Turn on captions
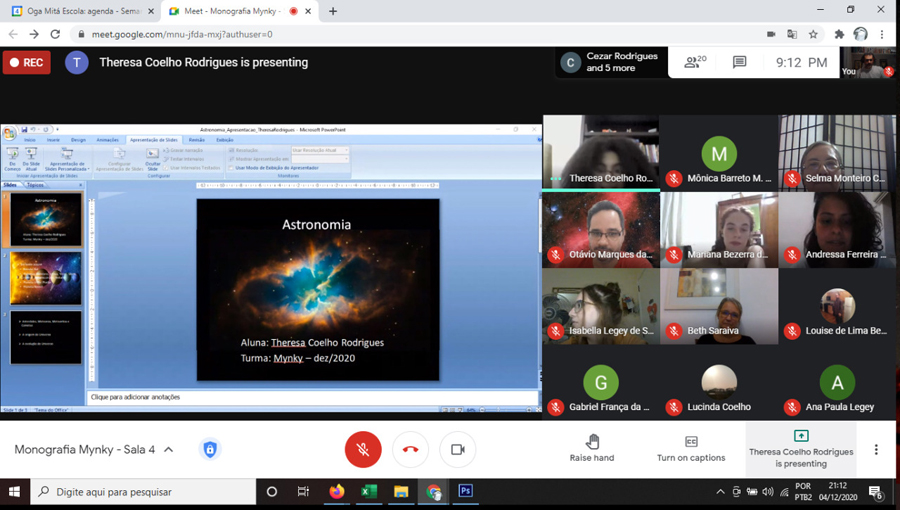Image resolution: width=900 pixels, height=510 pixels. point(691,449)
